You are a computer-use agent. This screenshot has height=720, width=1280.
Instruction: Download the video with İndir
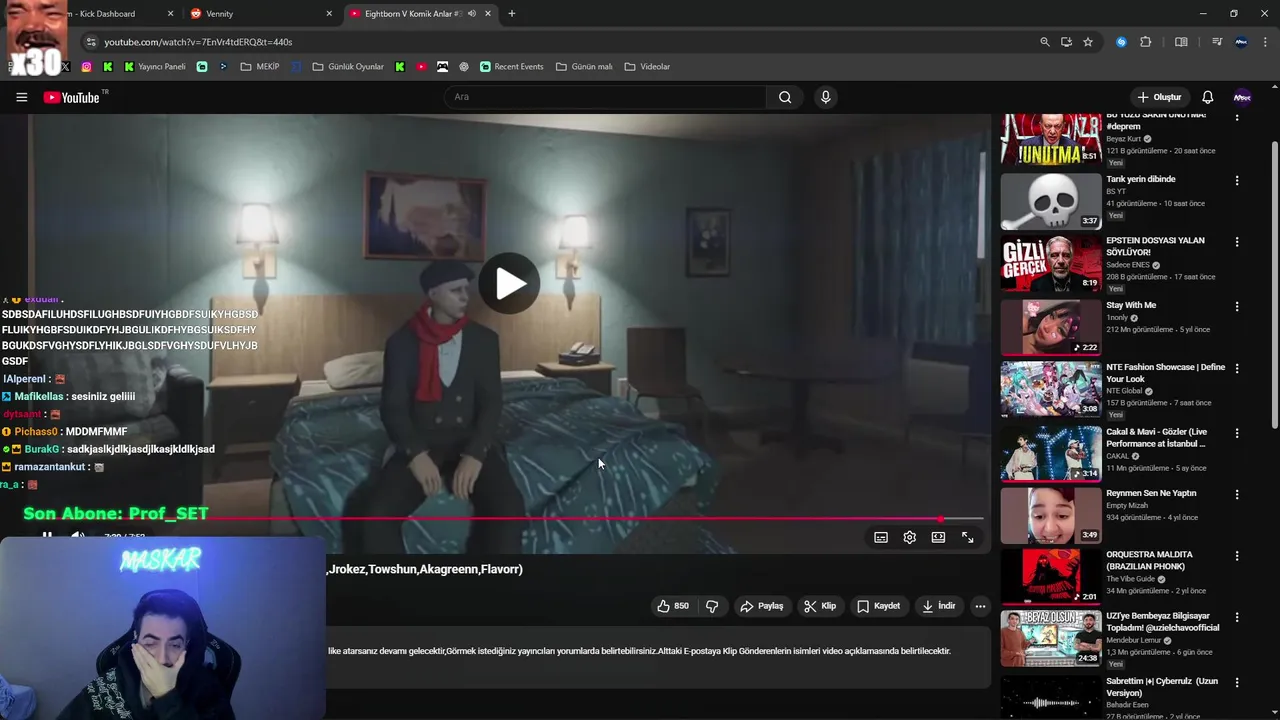click(939, 606)
